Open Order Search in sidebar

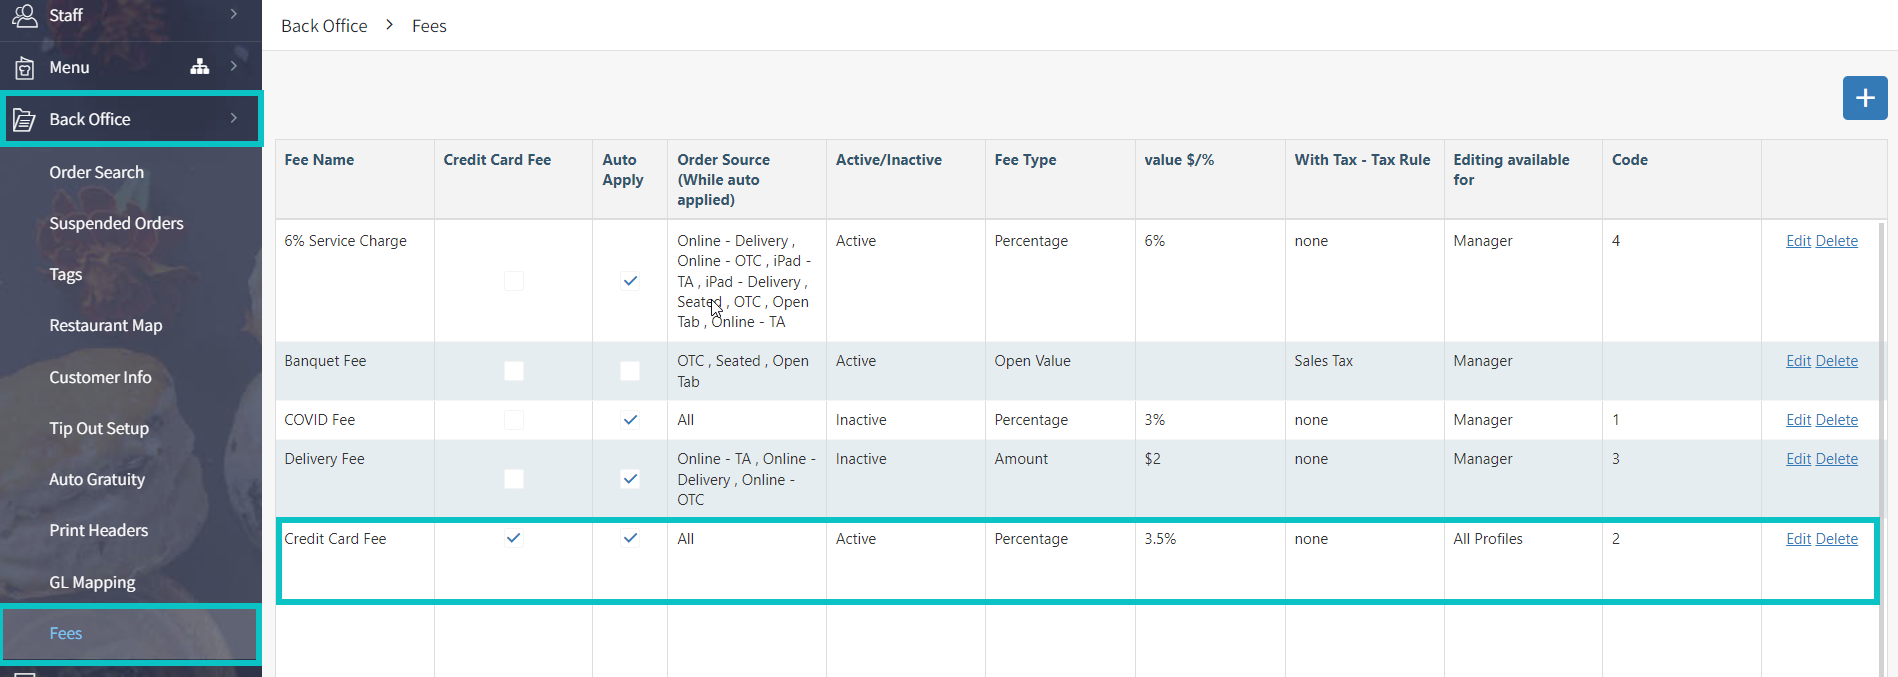click(97, 172)
